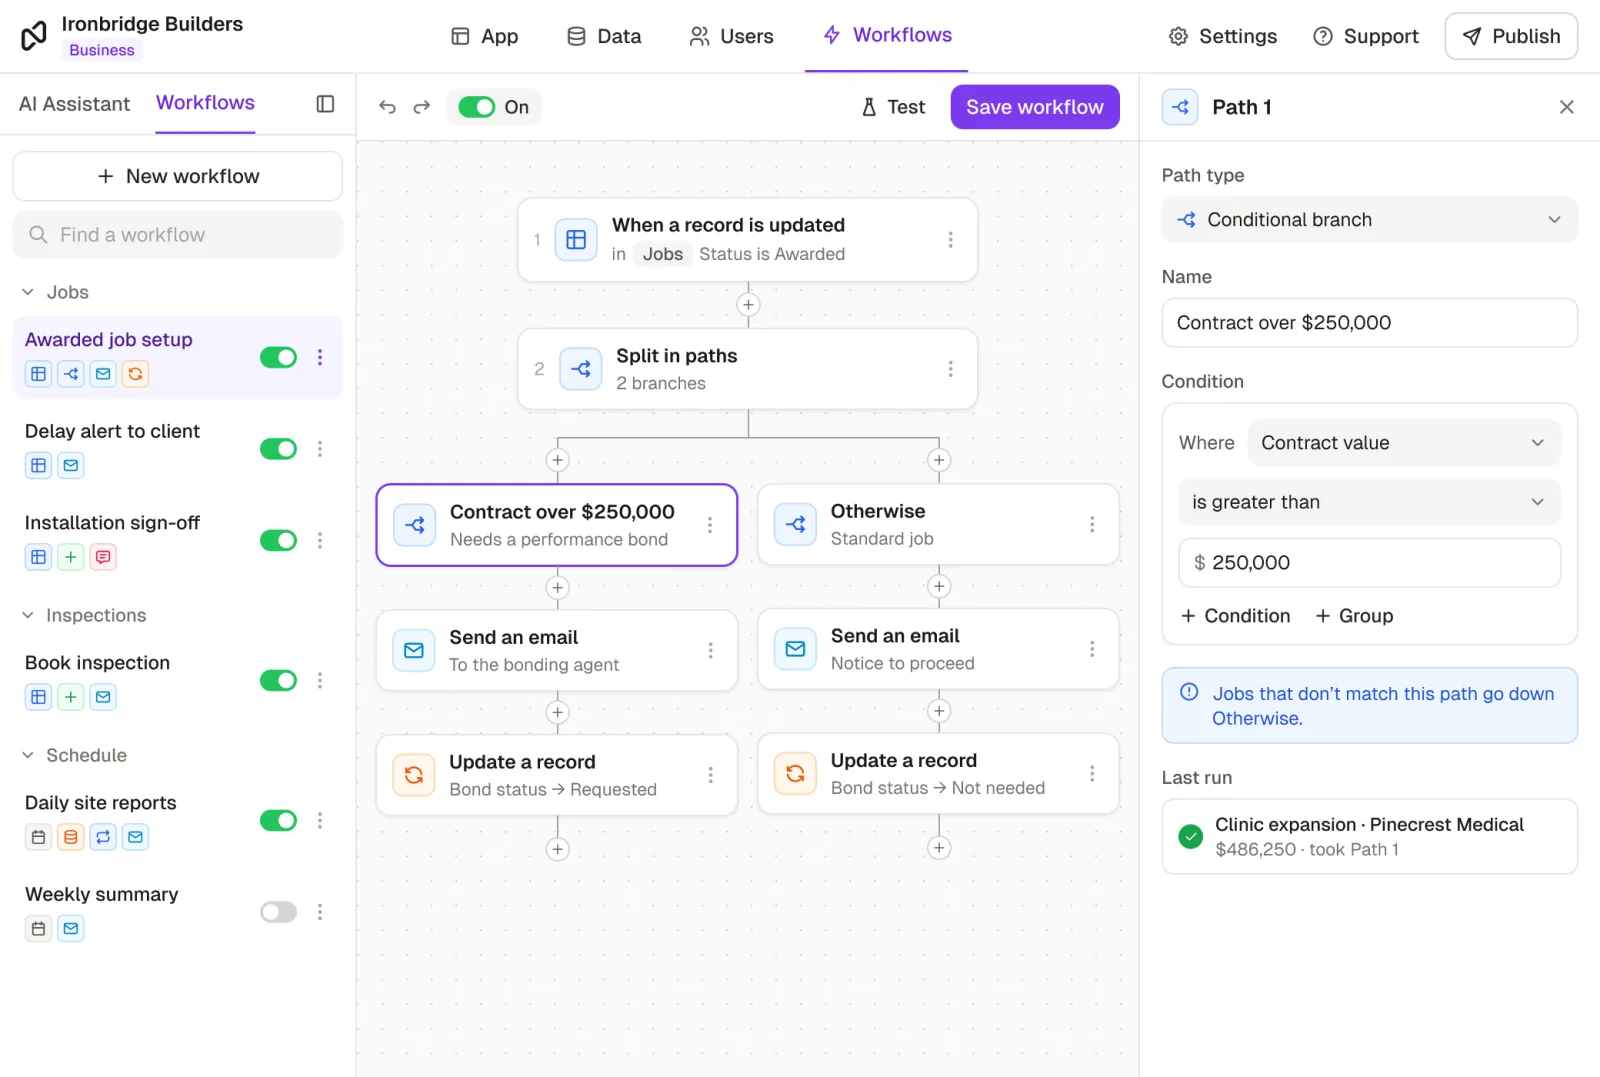Add step between trigger and Split in paths
Image resolution: width=1600 pixels, height=1077 pixels.
(x=748, y=305)
